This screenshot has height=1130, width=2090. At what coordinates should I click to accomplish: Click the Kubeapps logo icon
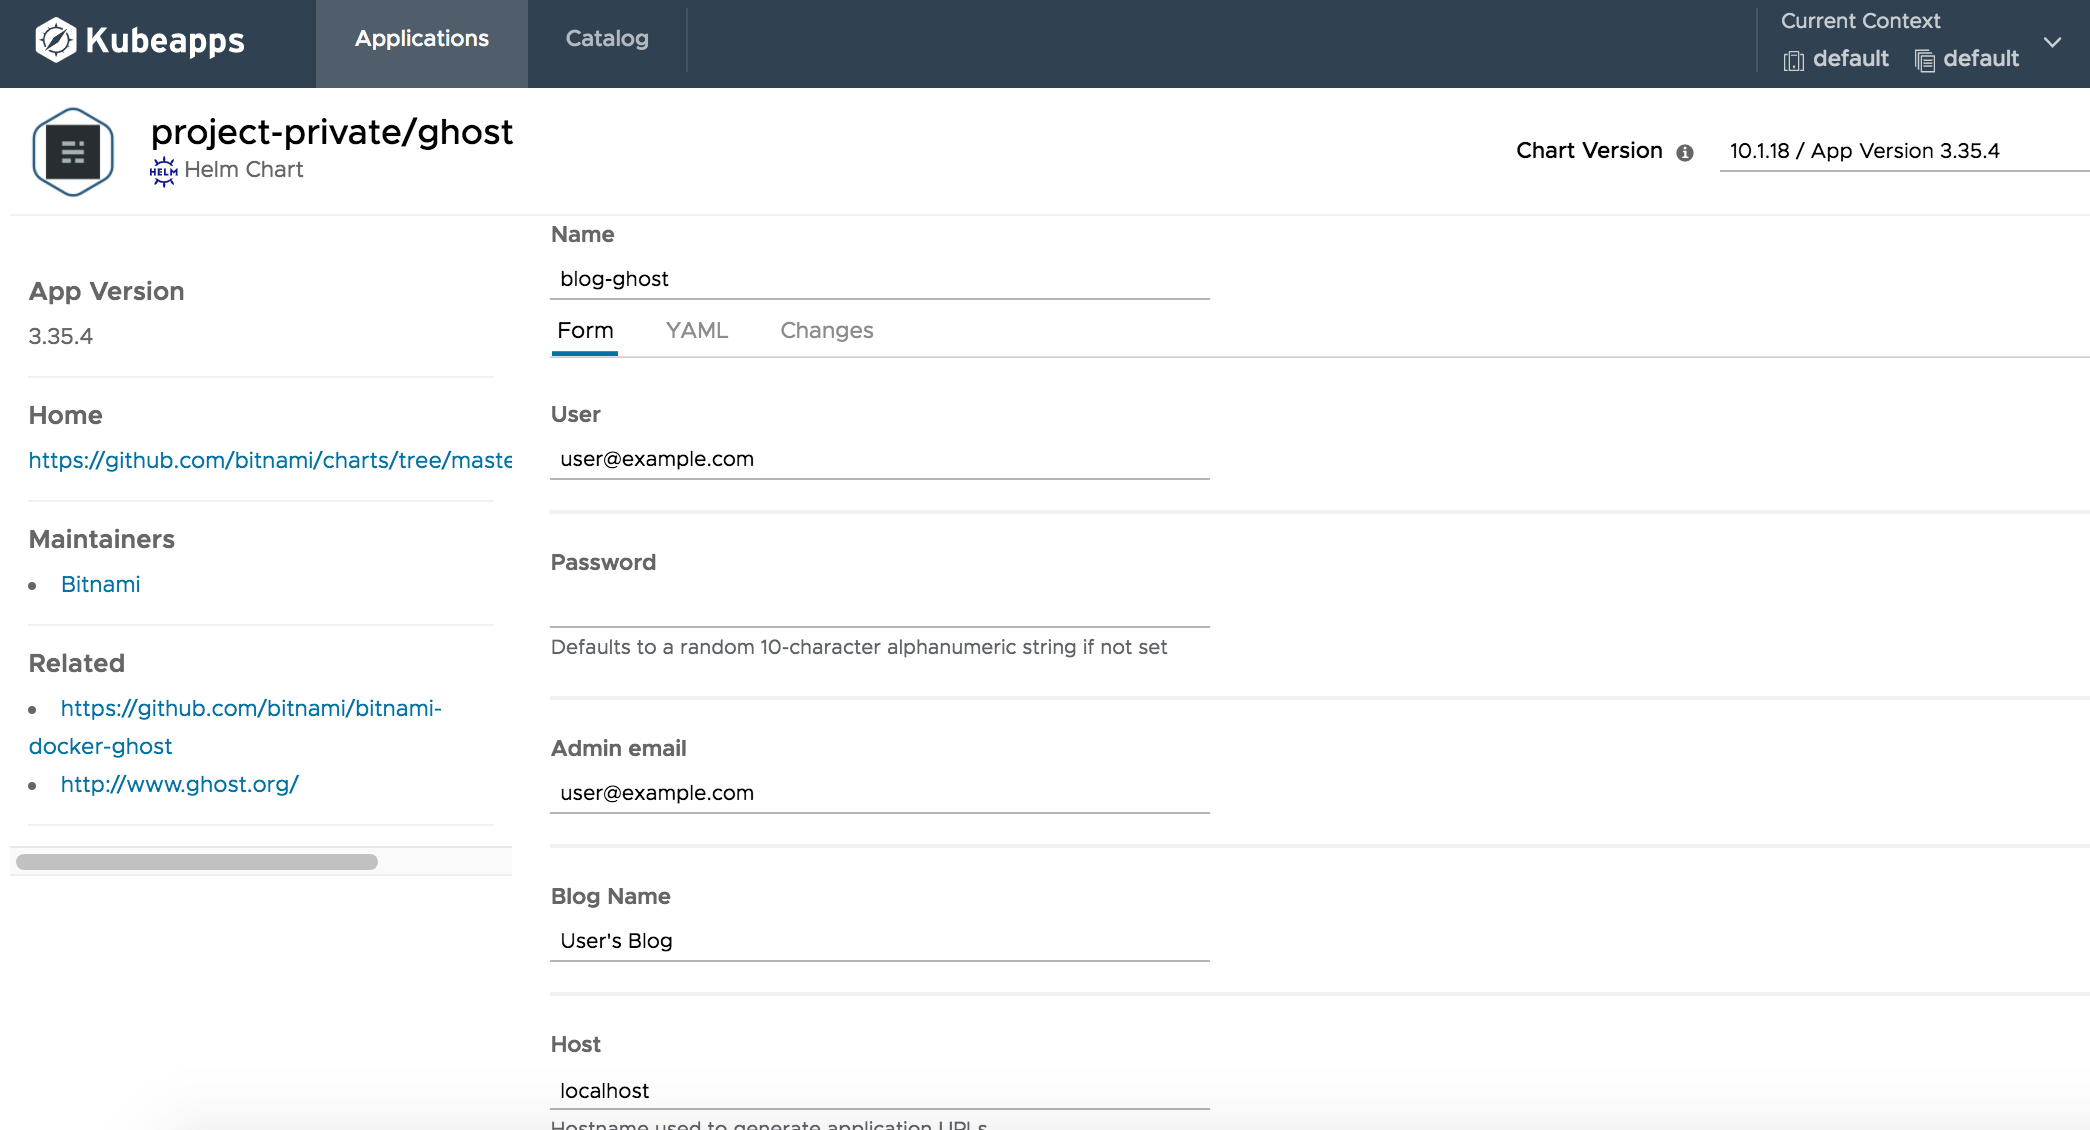tap(56, 40)
